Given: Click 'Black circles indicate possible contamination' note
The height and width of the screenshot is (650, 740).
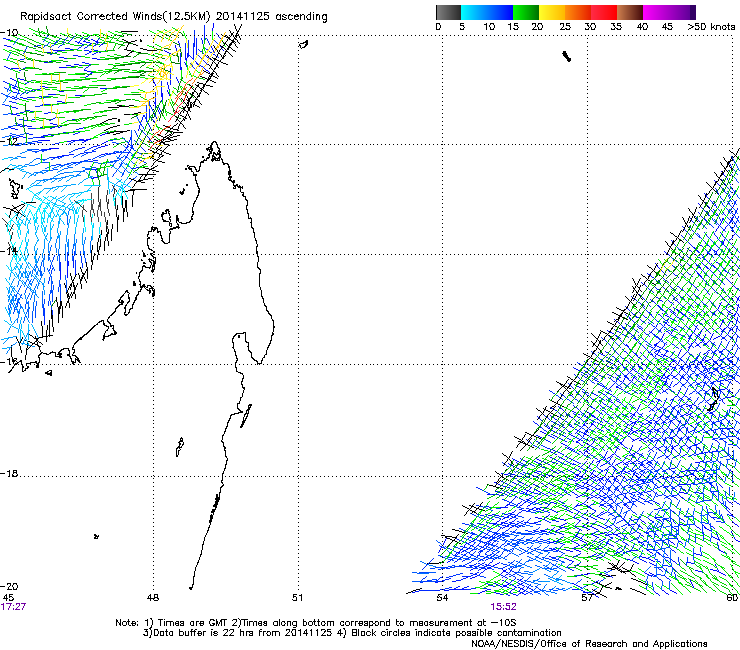Looking at the screenshot, I should [x=456, y=633].
